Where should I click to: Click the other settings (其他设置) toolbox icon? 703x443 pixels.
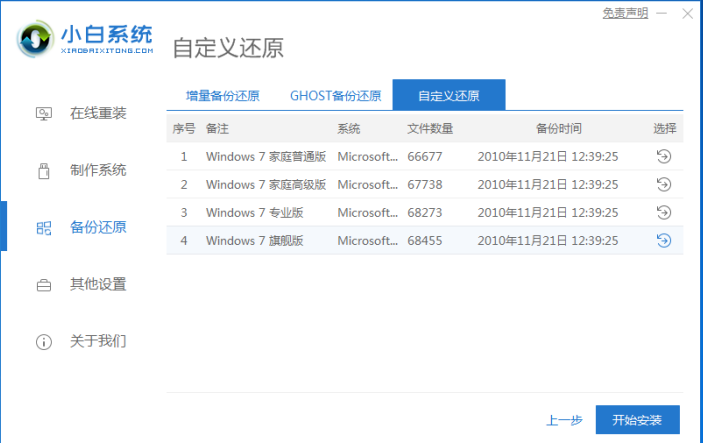[44, 284]
